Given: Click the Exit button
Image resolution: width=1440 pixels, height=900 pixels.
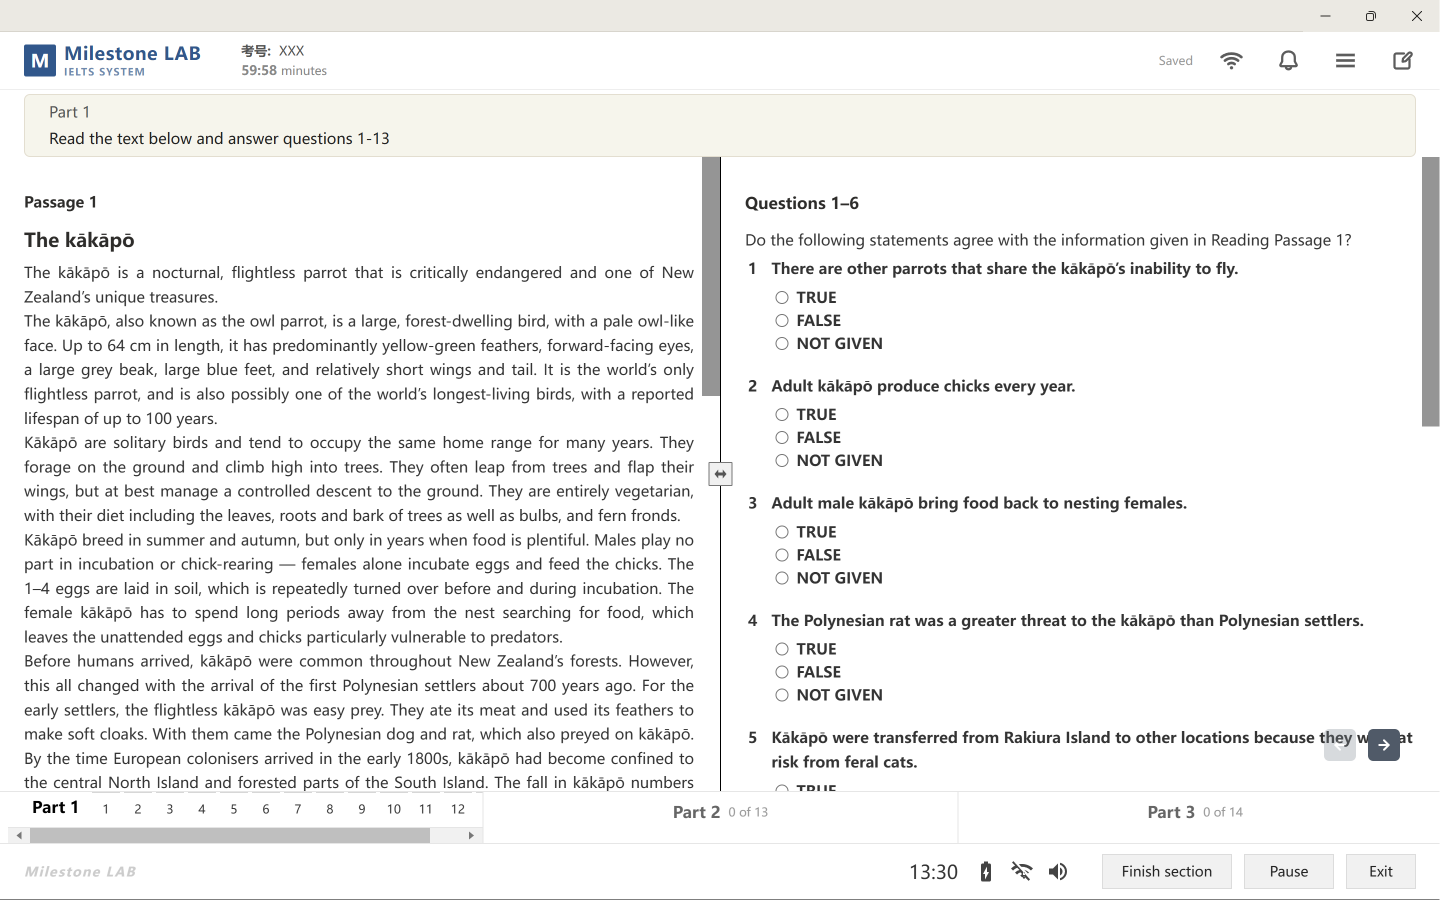Looking at the screenshot, I should coord(1381,872).
